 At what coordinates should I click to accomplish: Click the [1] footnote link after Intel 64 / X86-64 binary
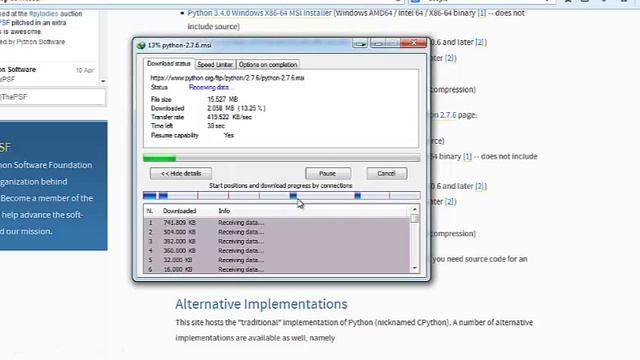point(482,13)
